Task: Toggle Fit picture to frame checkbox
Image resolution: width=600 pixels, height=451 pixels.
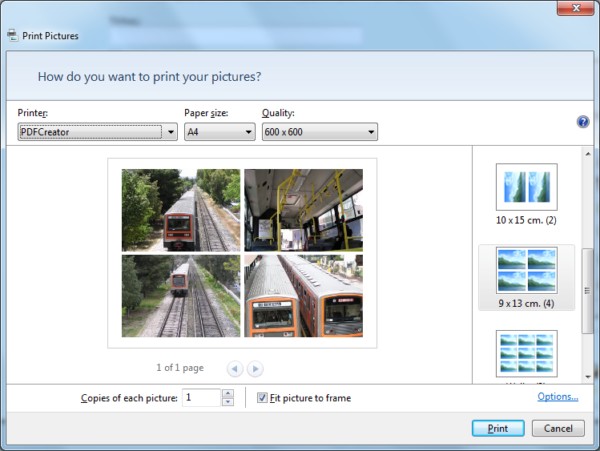Action: 262,397
